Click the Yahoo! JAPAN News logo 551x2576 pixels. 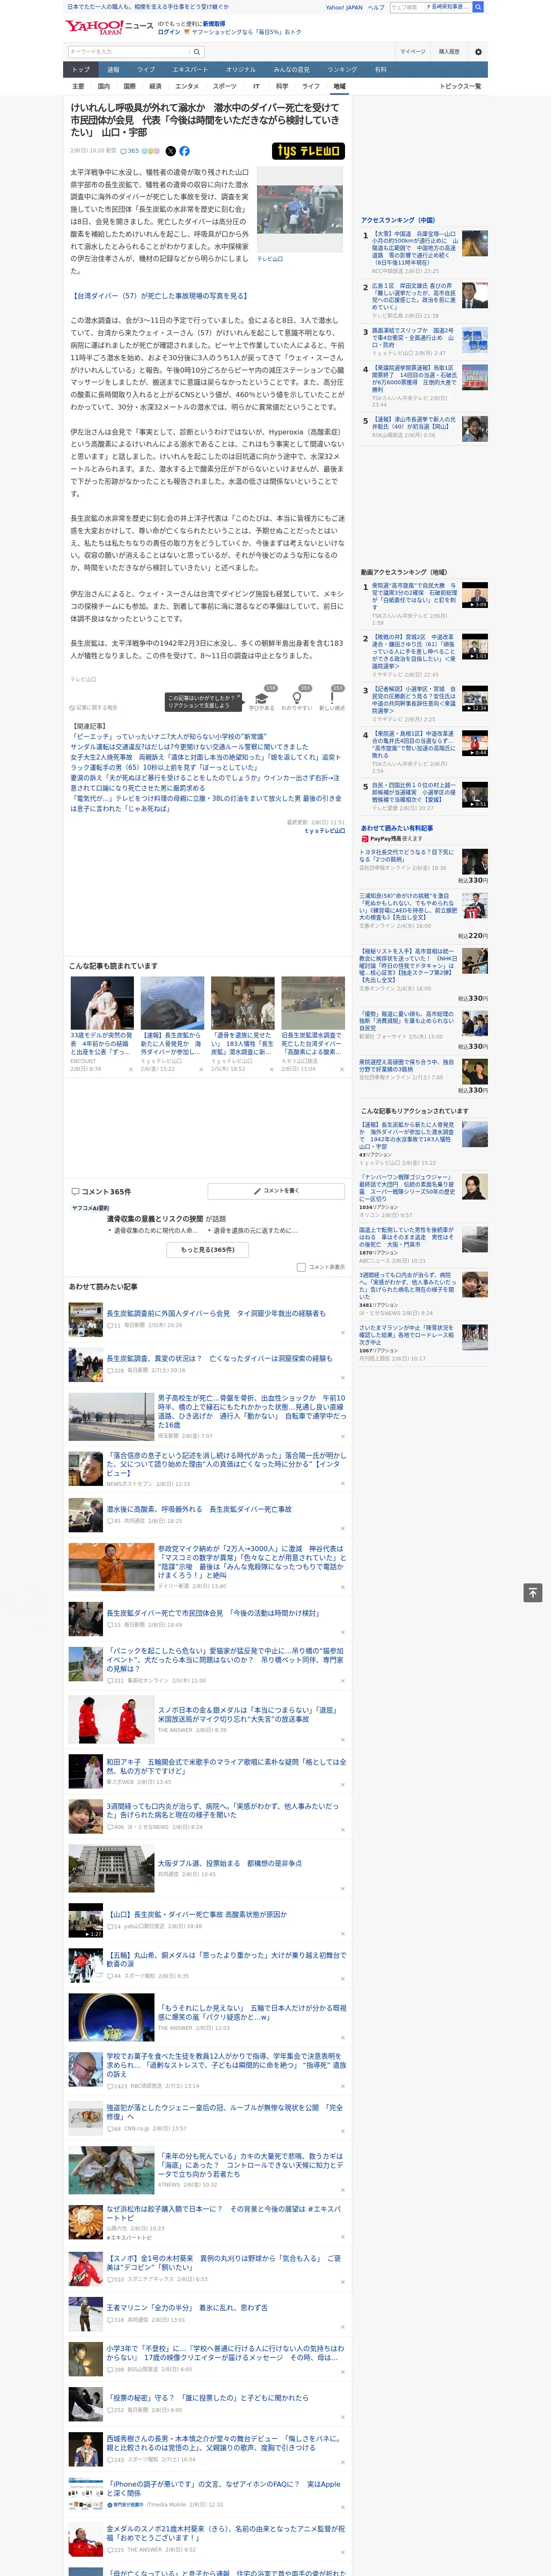[109, 27]
